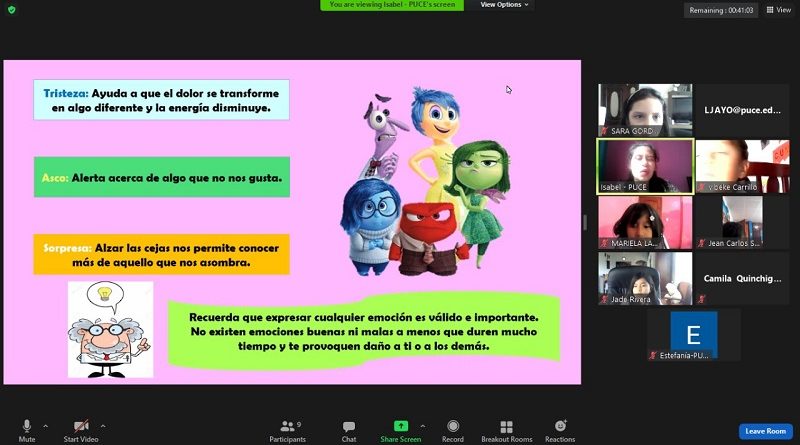Viewport: 800px width, 445px height.
Task: Click the green Share Screen icon
Action: (401, 426)
